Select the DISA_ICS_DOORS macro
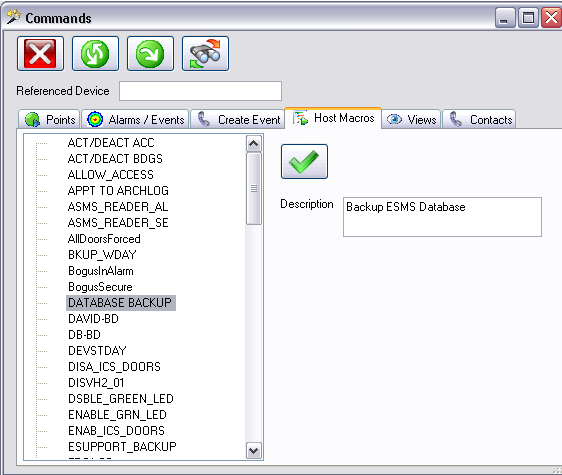 point(114,366)
